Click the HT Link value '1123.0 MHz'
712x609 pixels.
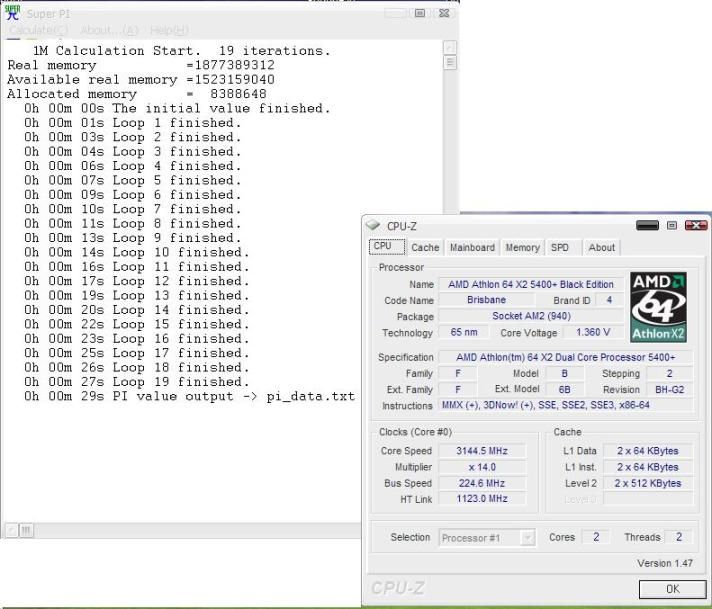click(482, 499)
